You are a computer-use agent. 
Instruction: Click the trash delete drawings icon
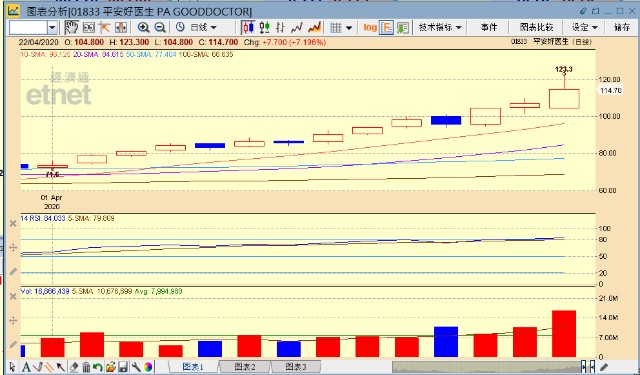click(x=86, y=367)
